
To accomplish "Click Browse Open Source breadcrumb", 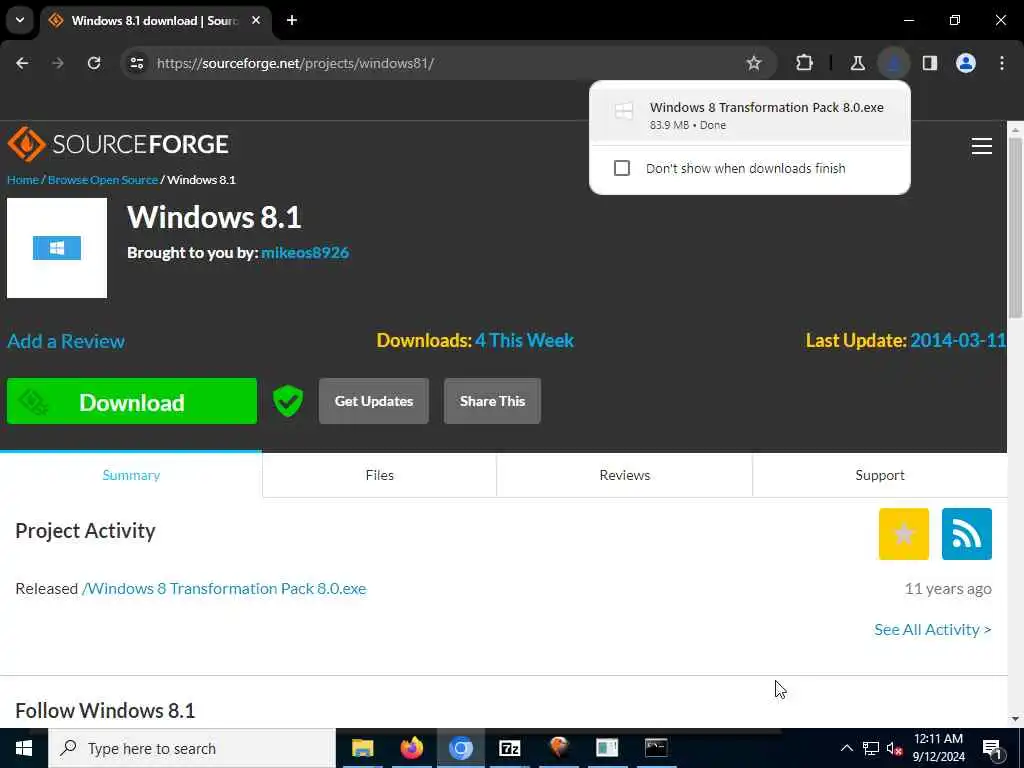I will 103,180.
